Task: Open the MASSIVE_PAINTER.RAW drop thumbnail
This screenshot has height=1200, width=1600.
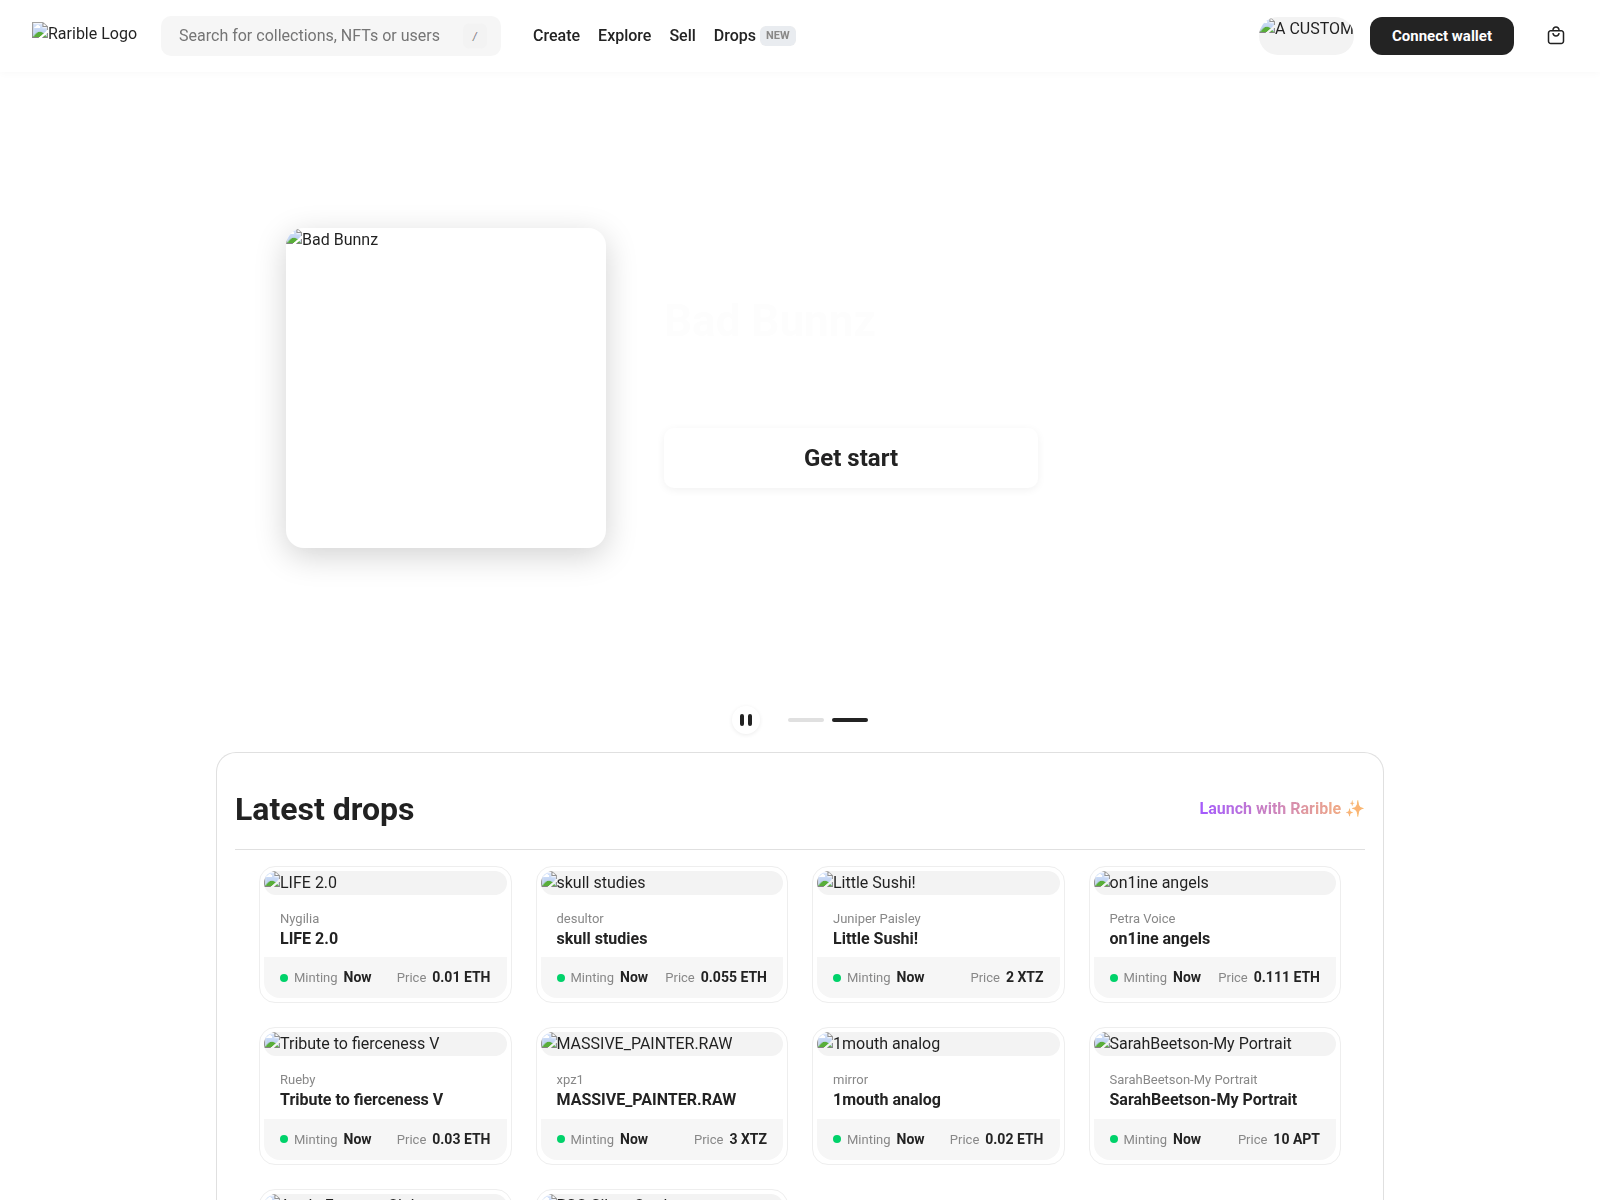Action: [662, 1044]
